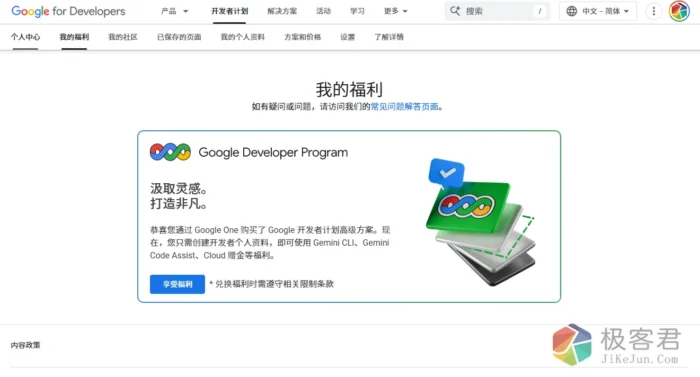700x377 pixels.
Task: Expand the 更多 dropdown menu
Action: [x=396, y=11]
